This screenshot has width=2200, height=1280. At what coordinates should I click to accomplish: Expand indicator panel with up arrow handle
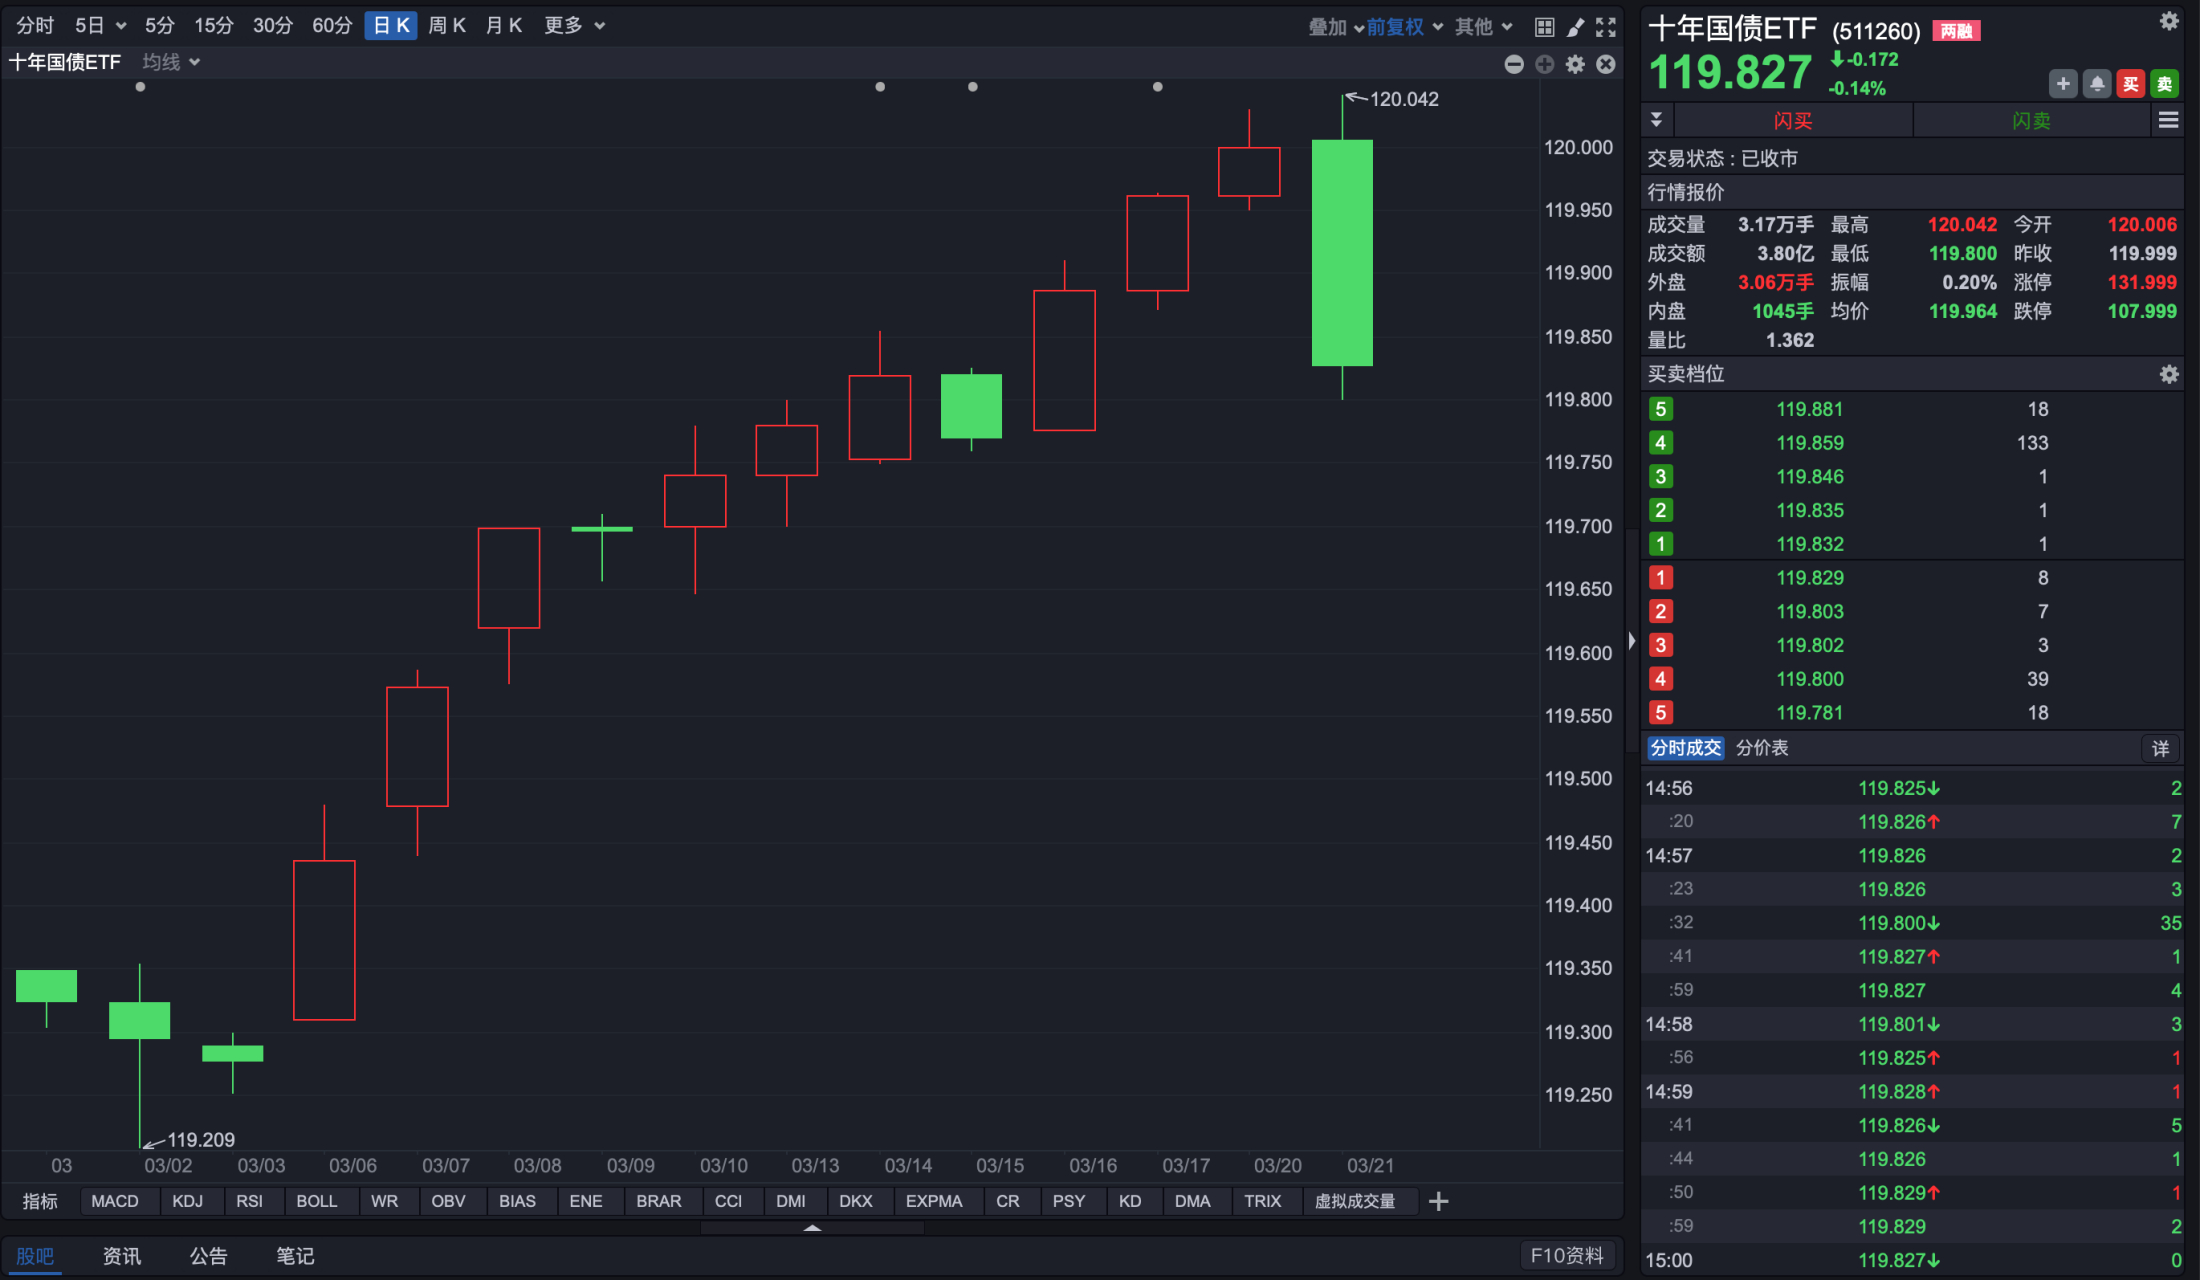[x=812, y=1227]
